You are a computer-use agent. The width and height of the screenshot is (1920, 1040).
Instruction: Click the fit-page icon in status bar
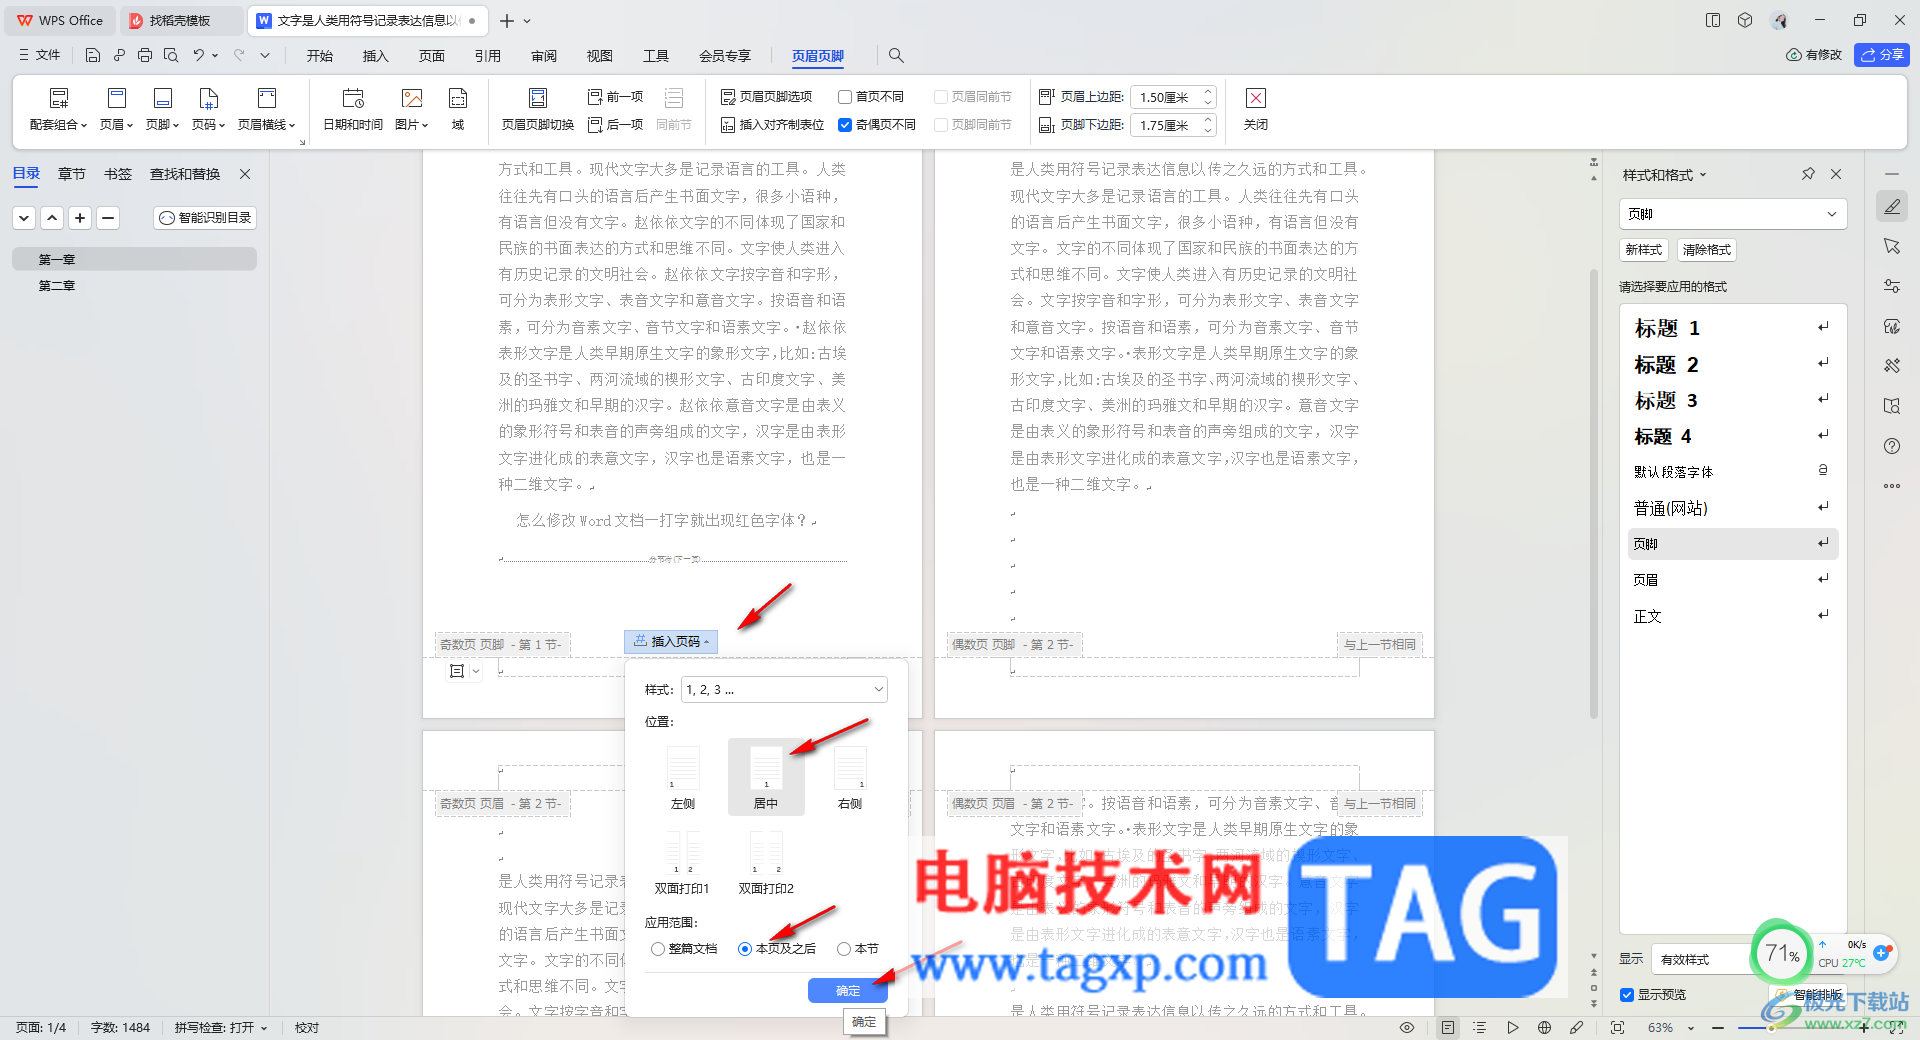pyautogui.click(x=1617, y=1027)
